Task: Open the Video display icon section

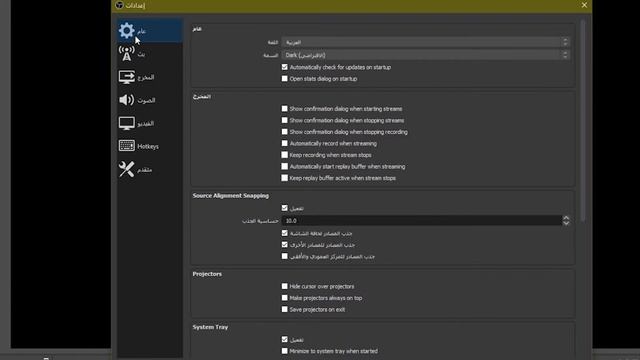Action: [x=127, y=123]
